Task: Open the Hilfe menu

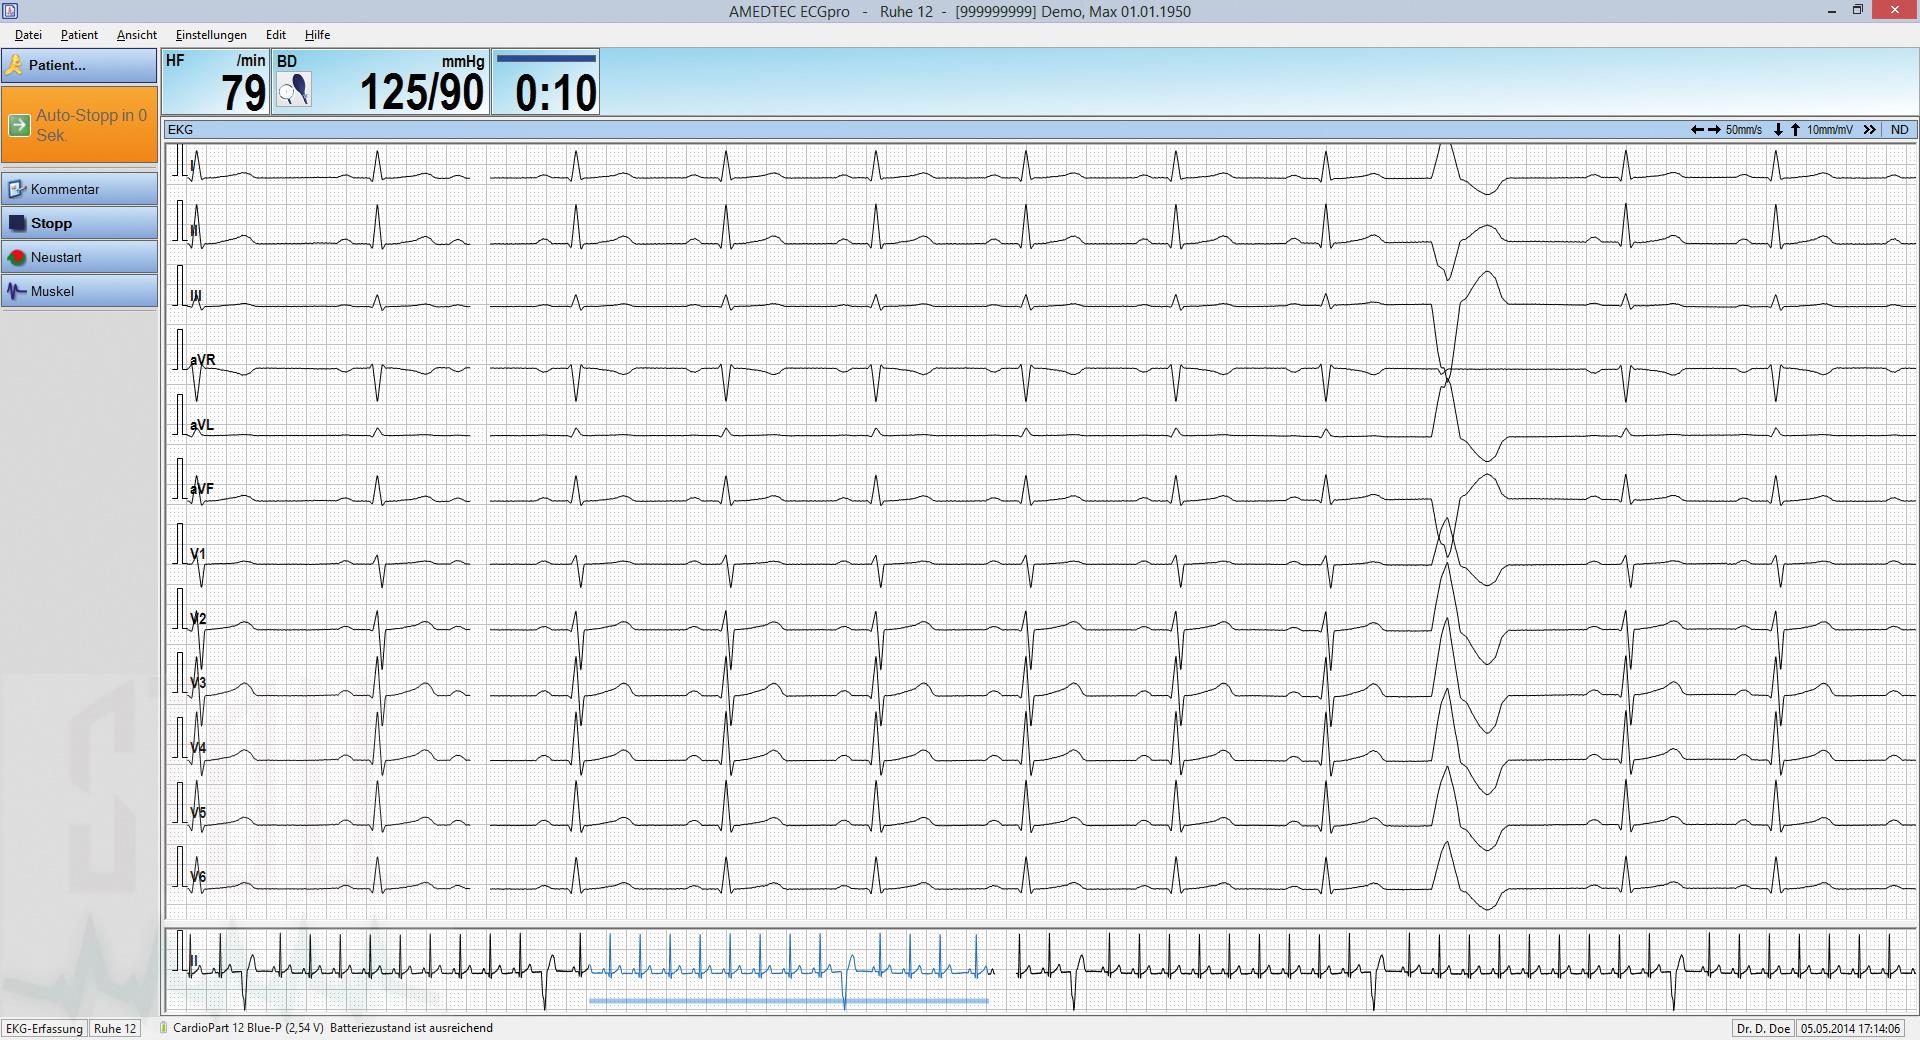Action: [x=317, y=35]
